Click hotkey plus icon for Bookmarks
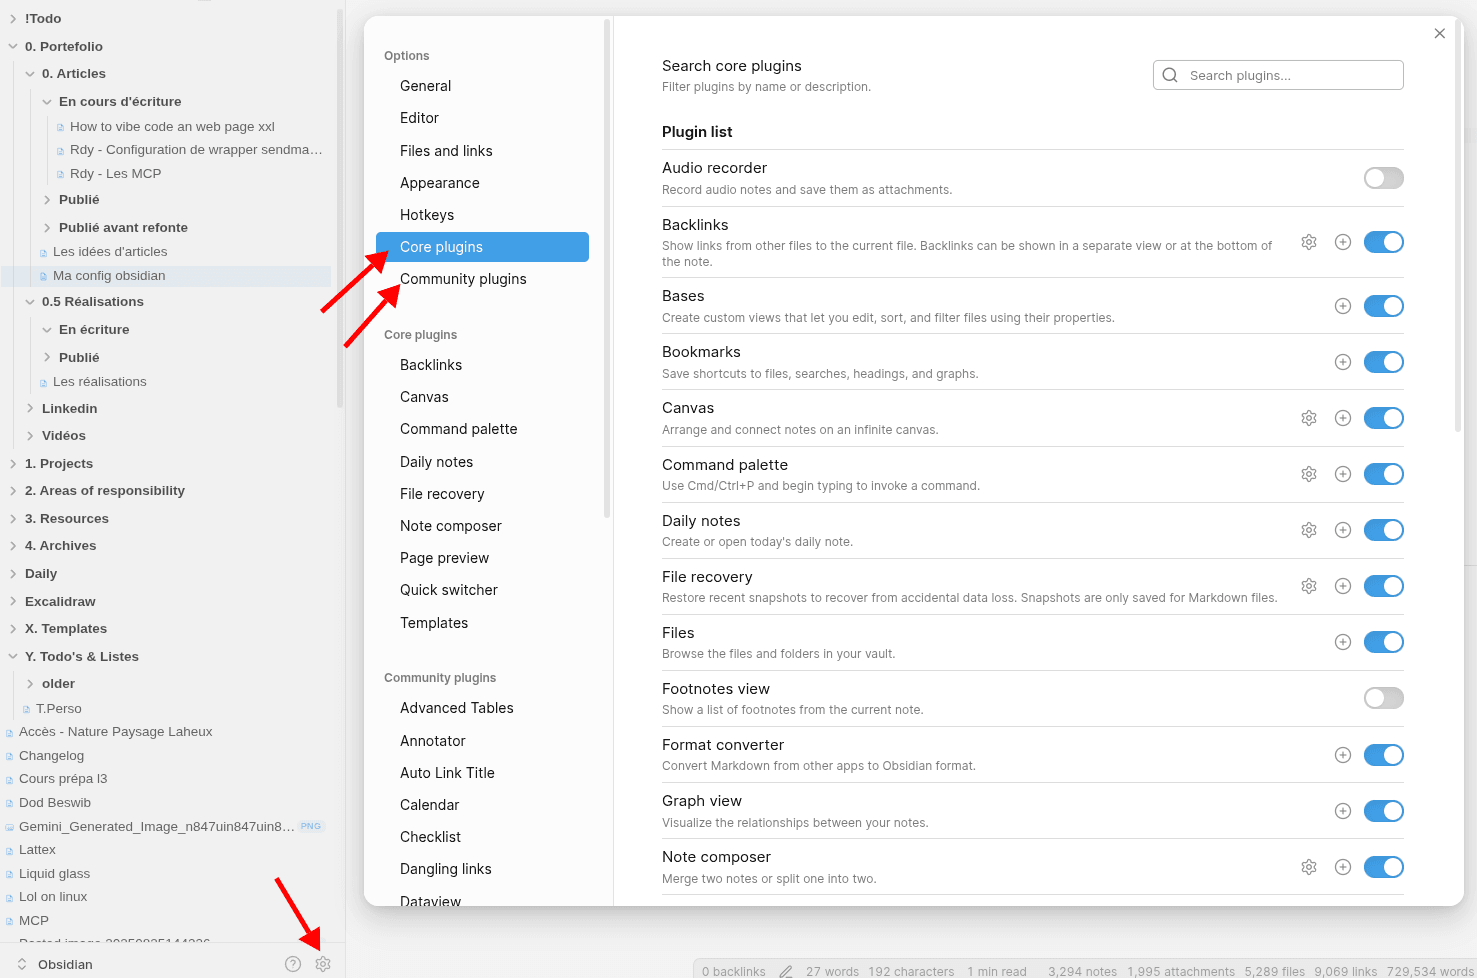Screen dimensions: 1477x978 [1343, 362]
